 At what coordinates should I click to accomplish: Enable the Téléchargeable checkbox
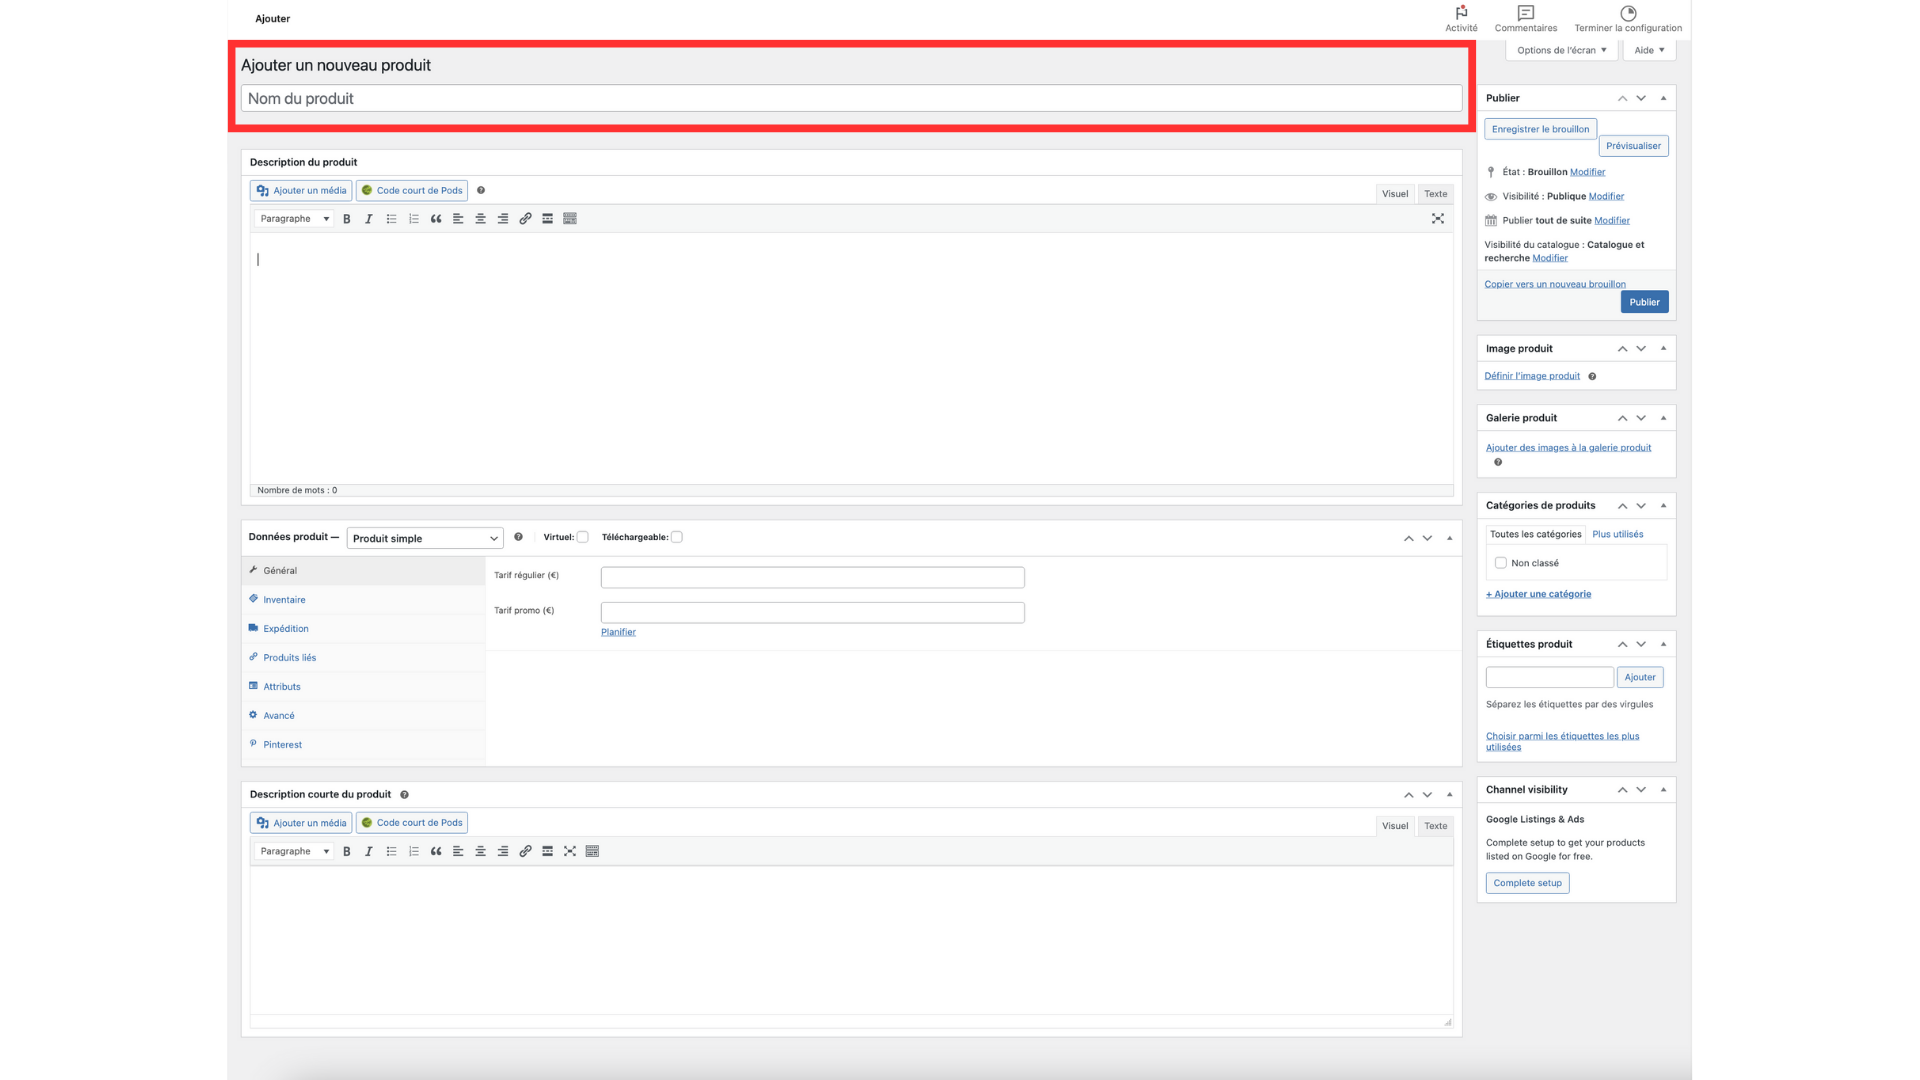click(x=677, y=537)
